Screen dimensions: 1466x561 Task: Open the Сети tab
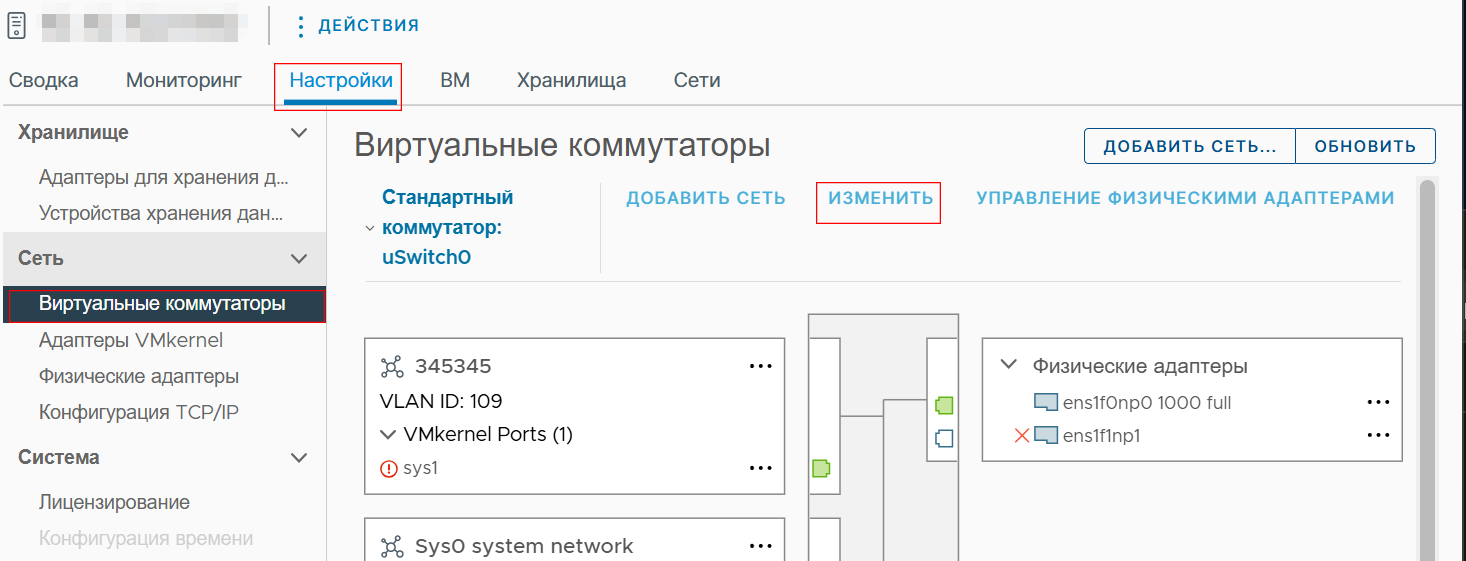tap(697, 81)
